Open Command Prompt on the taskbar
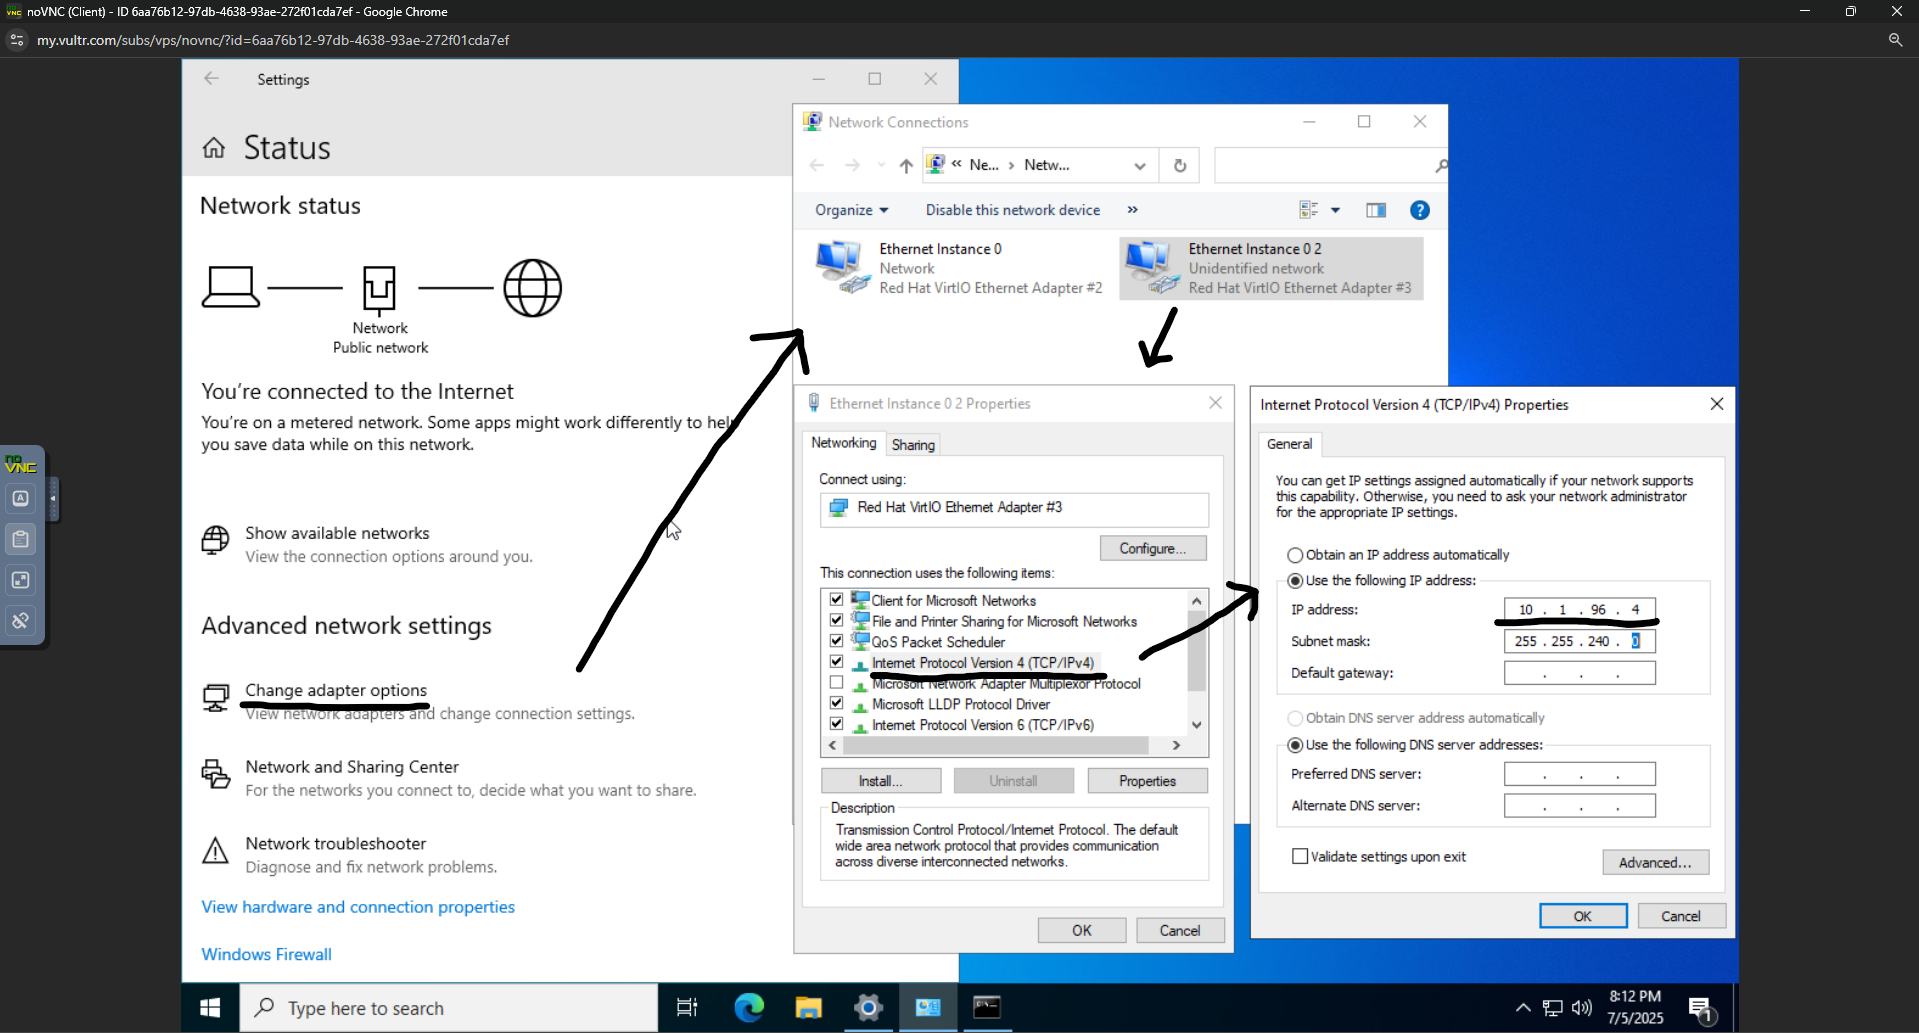Screen dimensions: 1919x1033 tap(987, 1008)
